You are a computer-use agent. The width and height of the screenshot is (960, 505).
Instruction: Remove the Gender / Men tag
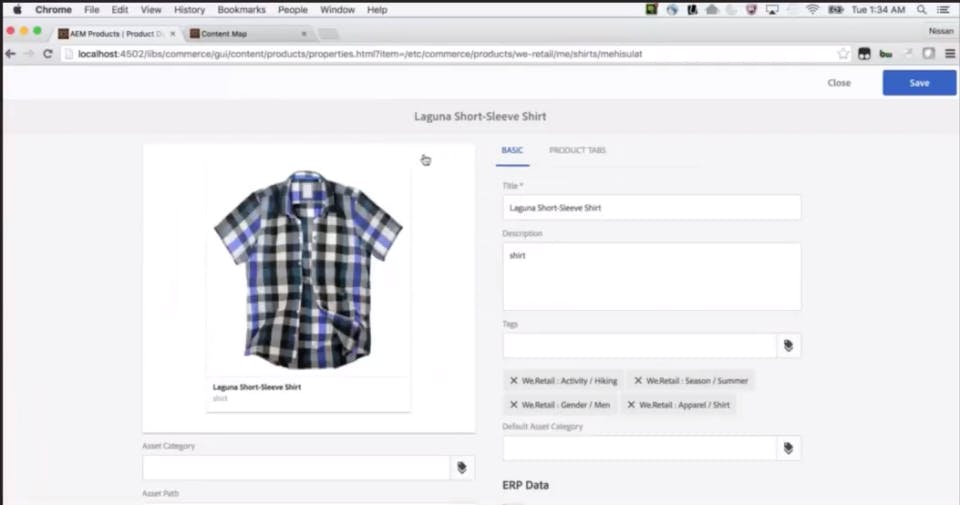514,405
